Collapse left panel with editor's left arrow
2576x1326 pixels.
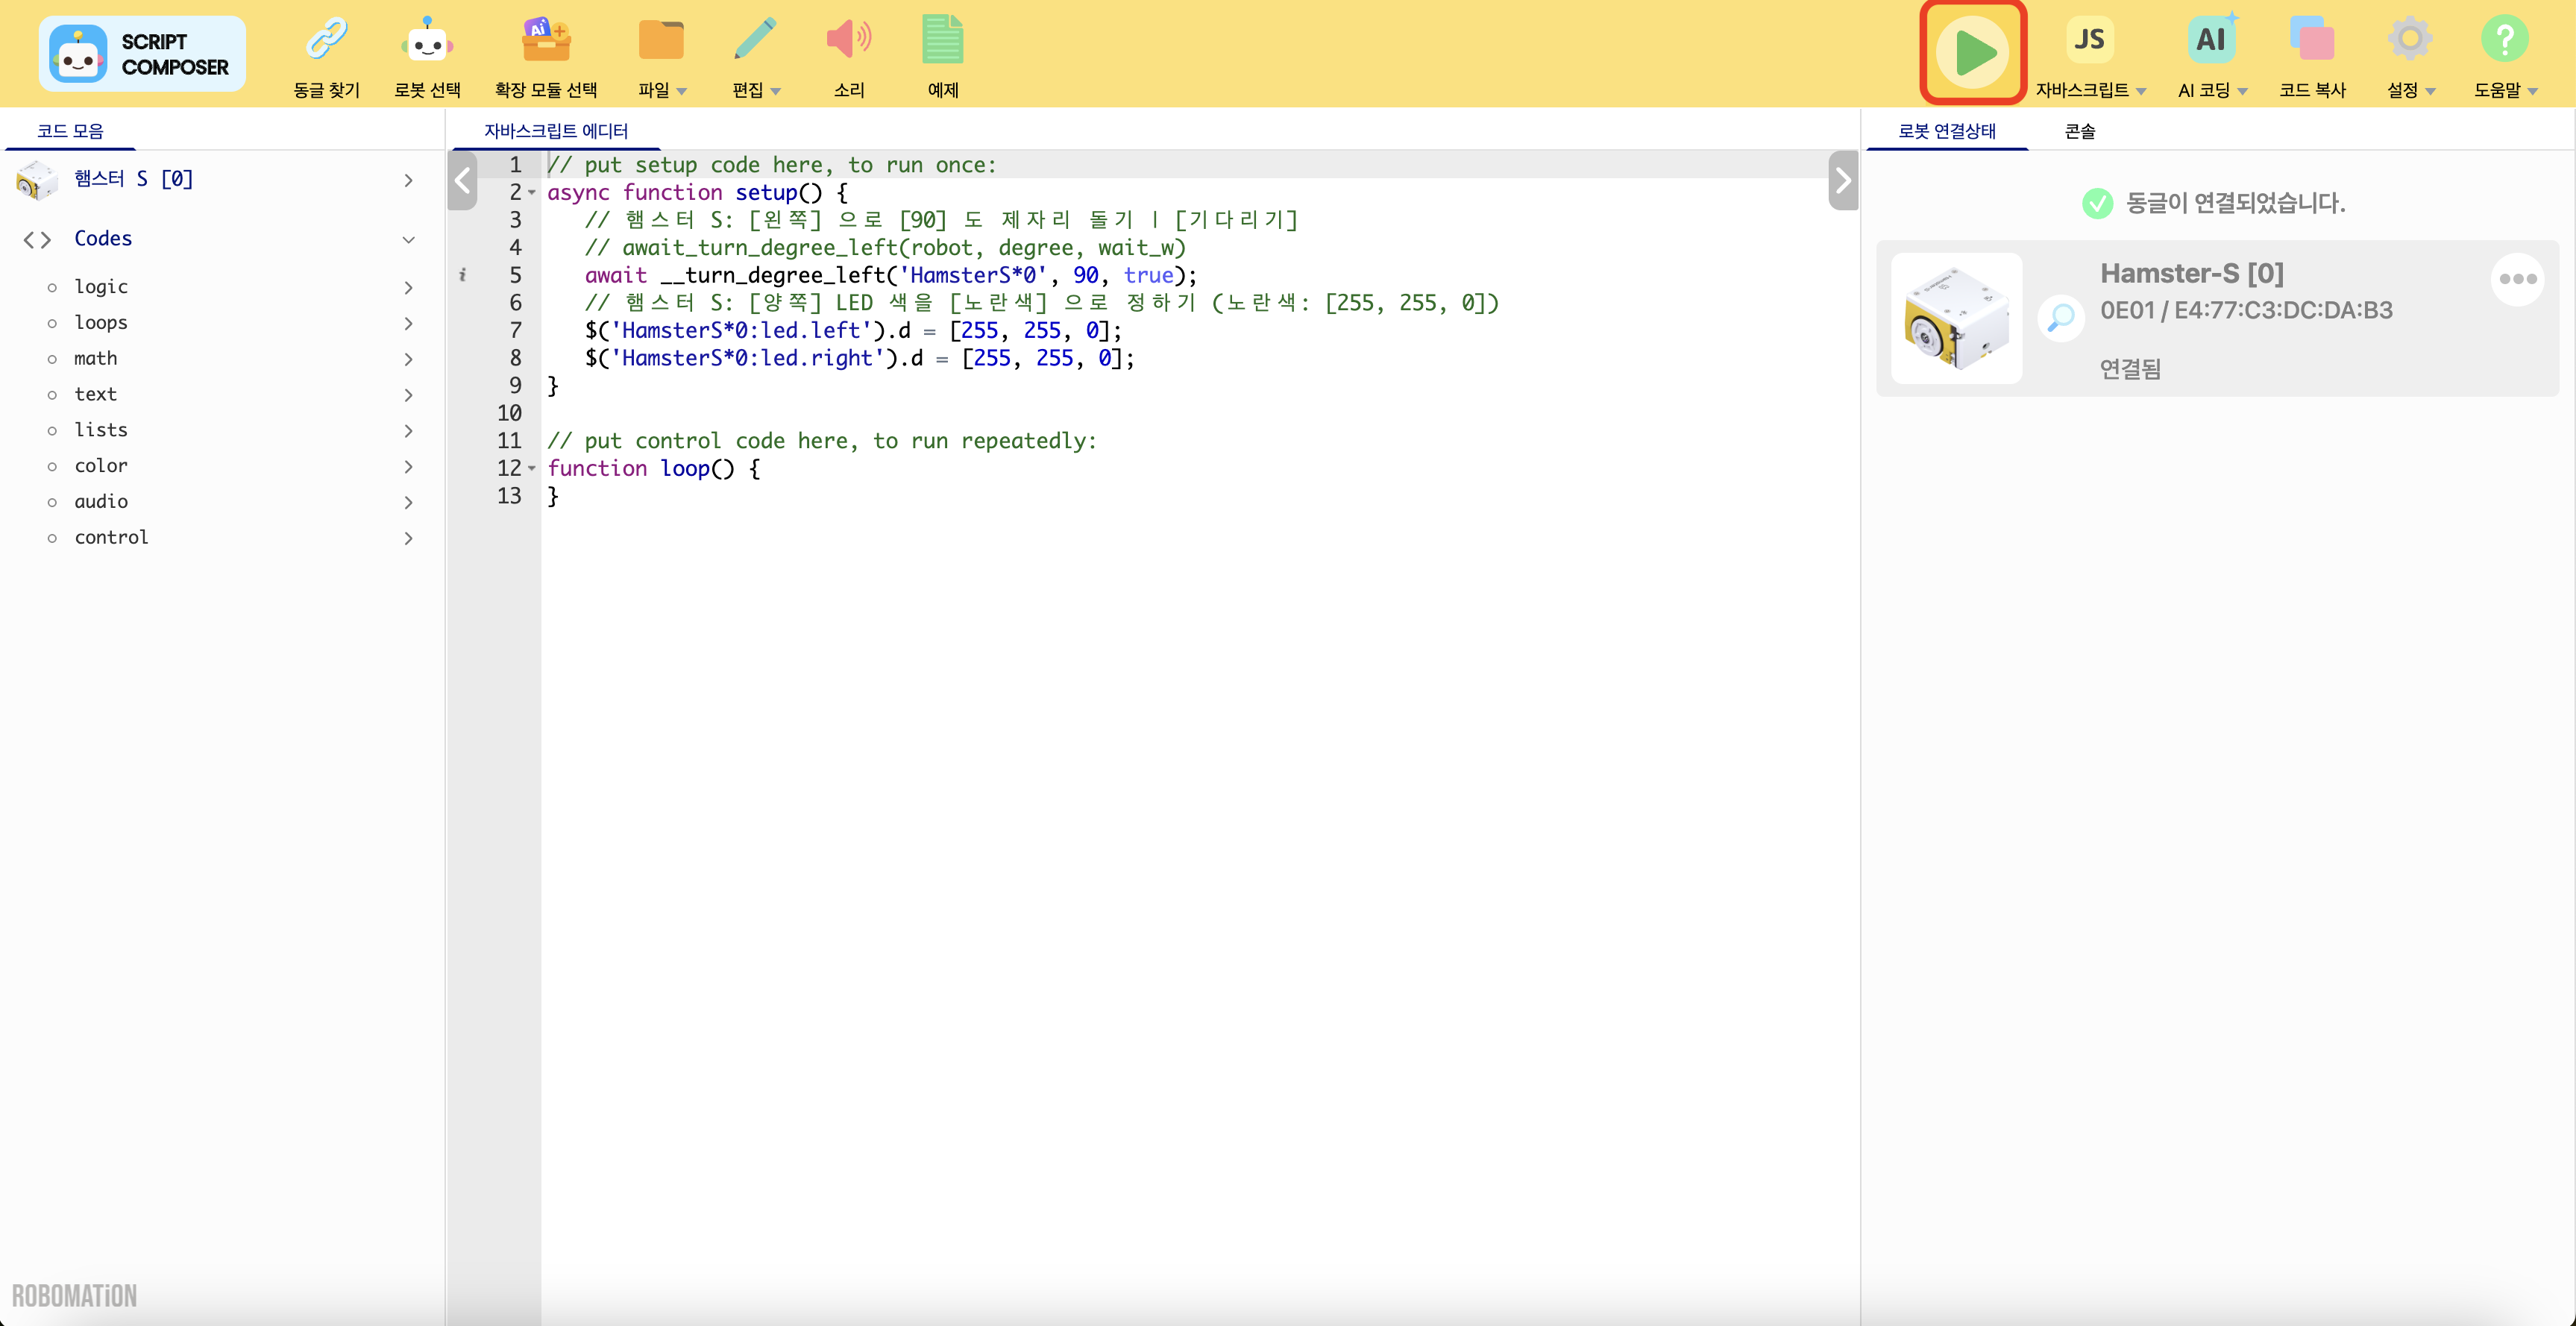tap(462, 181)
